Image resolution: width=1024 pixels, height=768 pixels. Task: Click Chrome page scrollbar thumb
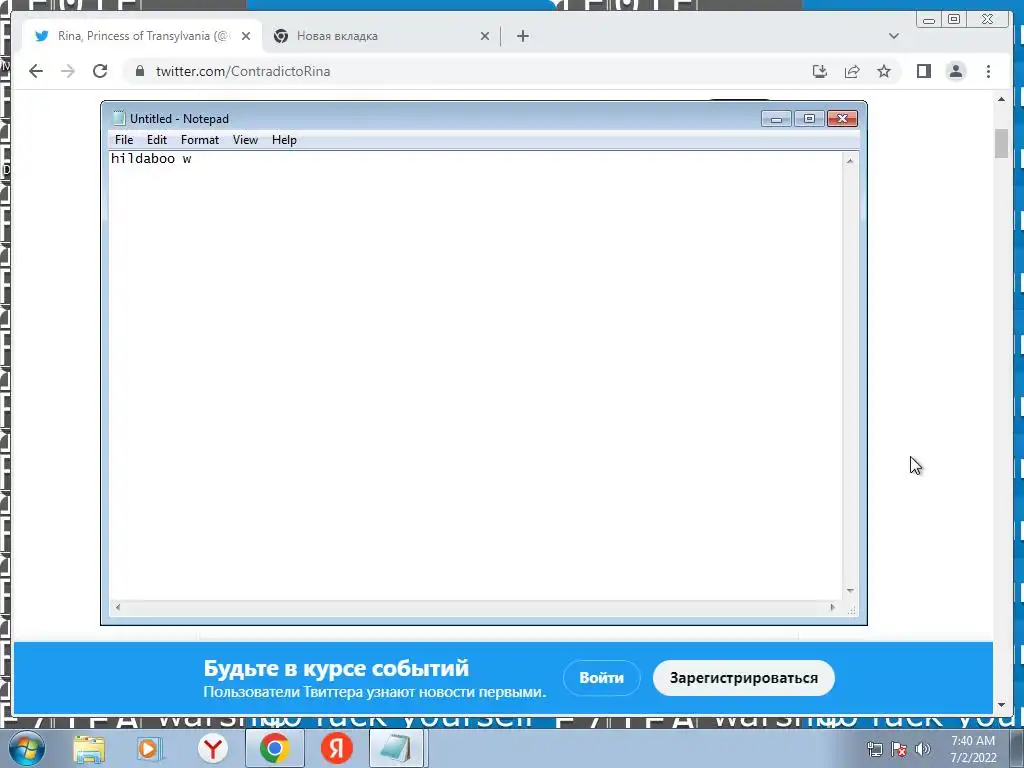(x=1002, y=144)
